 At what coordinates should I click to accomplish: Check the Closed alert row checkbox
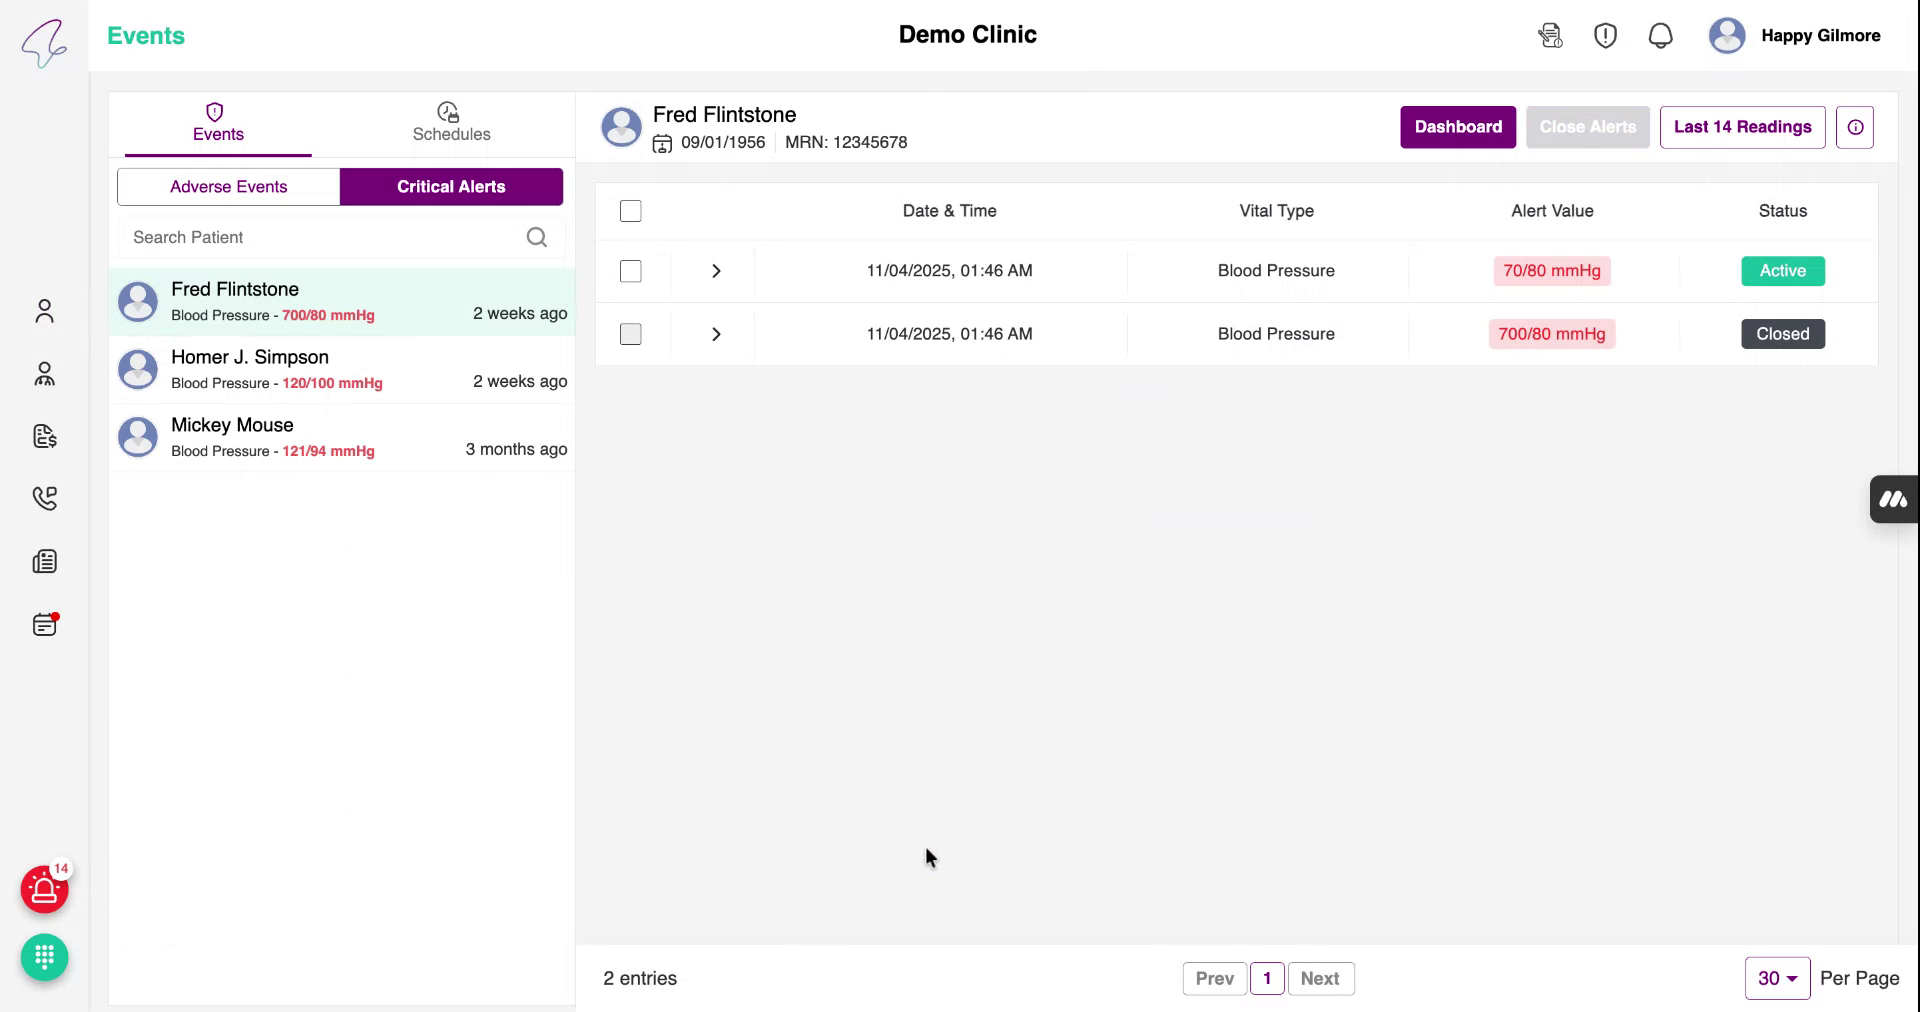(631, 334)
